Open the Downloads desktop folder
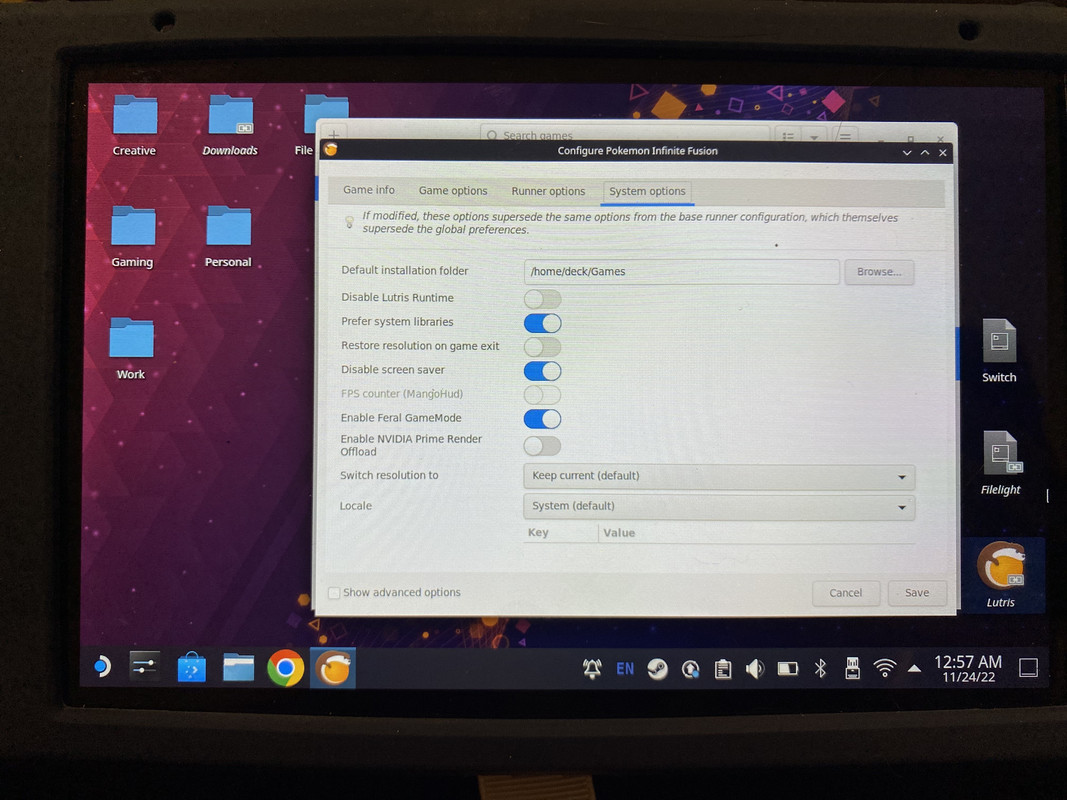Screen dimensions: 1067x800 click(x=230, y=127)
